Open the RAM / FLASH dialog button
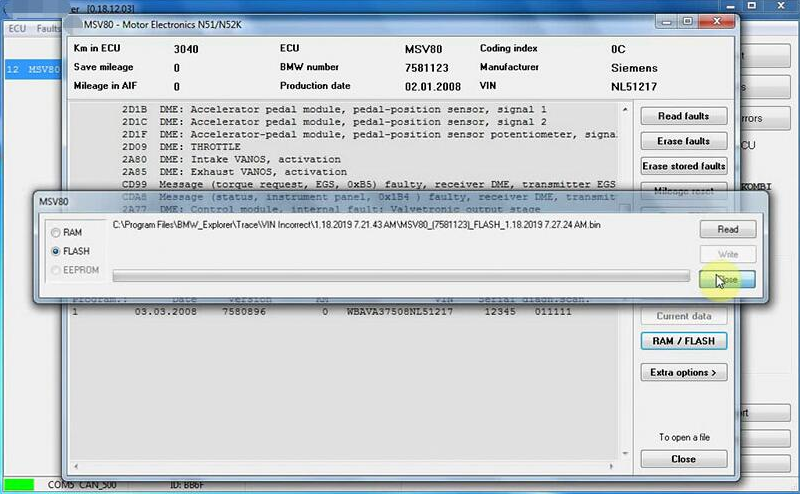This screenshot has height=494, width=800. click(684, 341)
